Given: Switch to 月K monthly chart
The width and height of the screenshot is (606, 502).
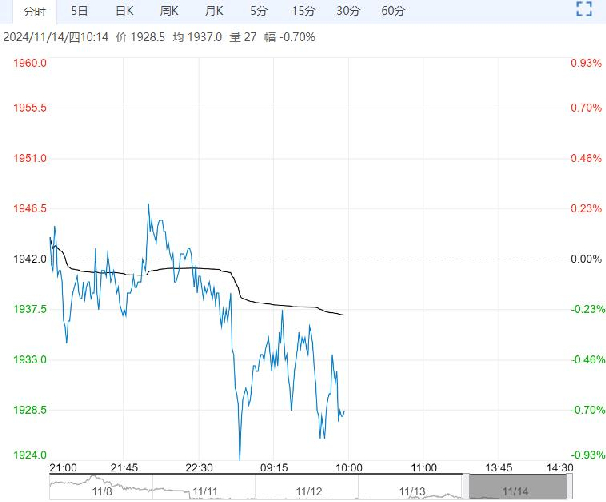Looking at the screenshot, I should pyautogui.click(x=213, y=11).
